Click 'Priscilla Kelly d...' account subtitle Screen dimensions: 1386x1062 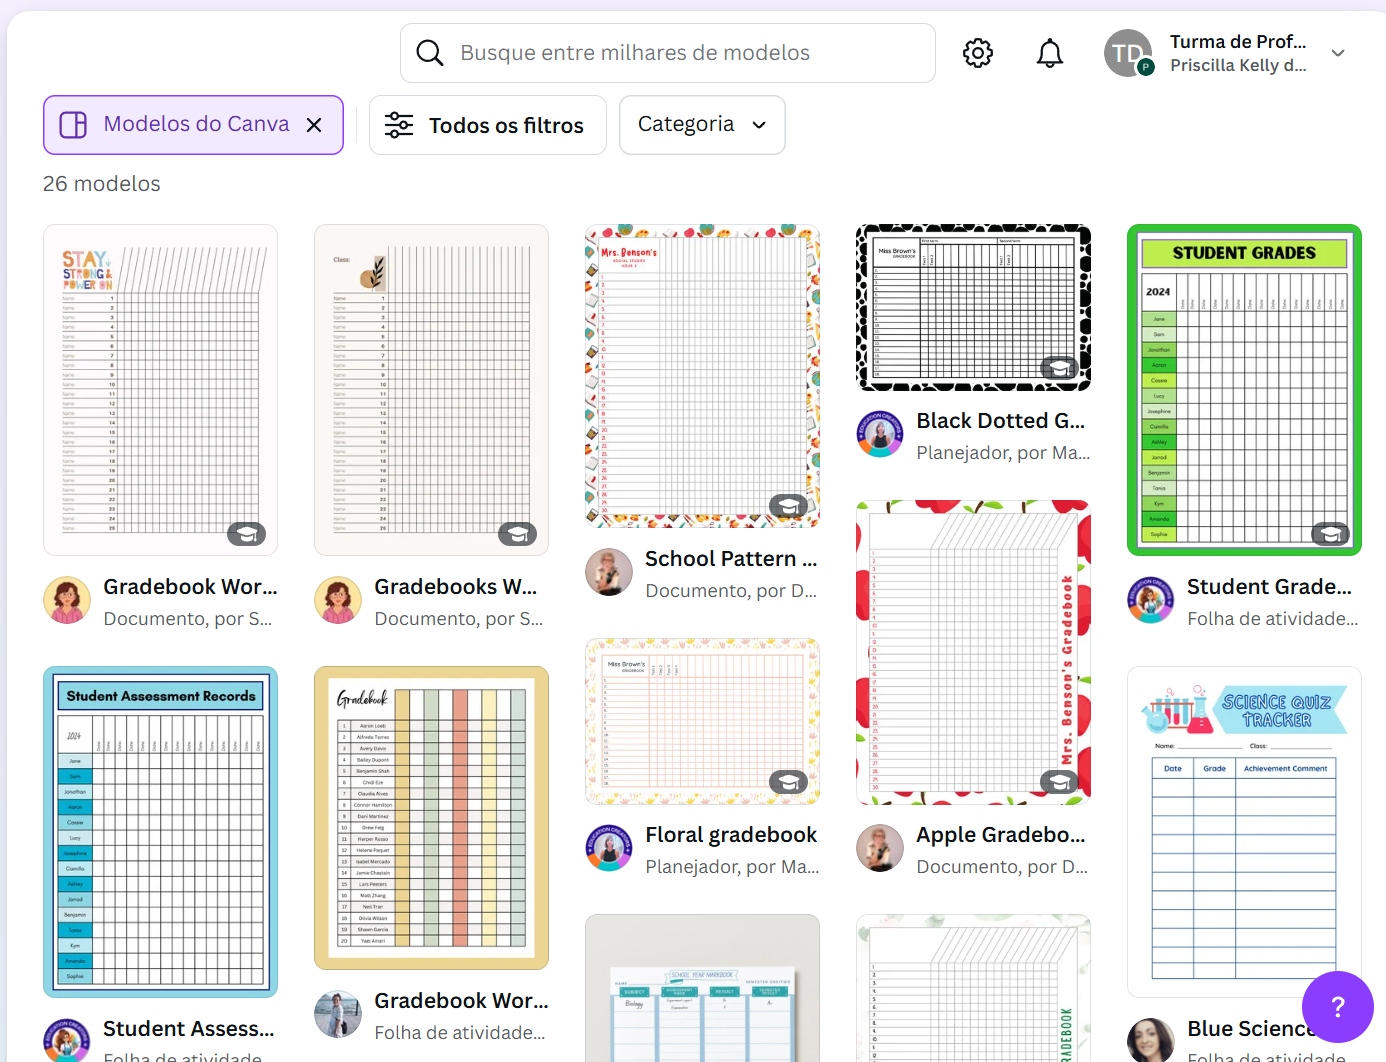click(1238, 65)
